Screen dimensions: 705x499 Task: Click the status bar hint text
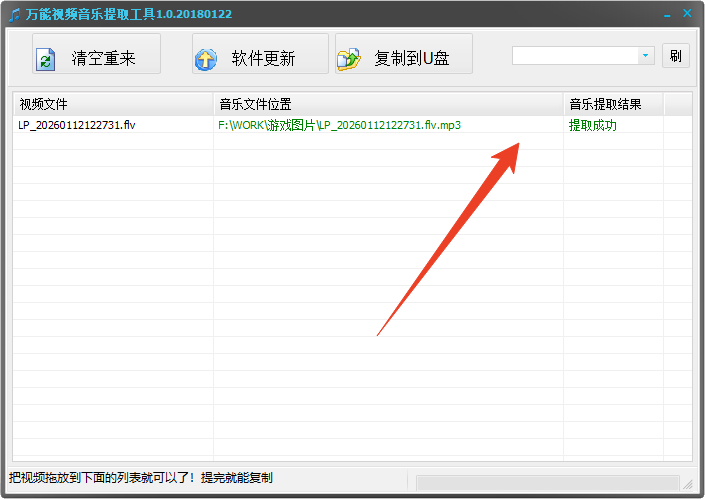point(140,478)
